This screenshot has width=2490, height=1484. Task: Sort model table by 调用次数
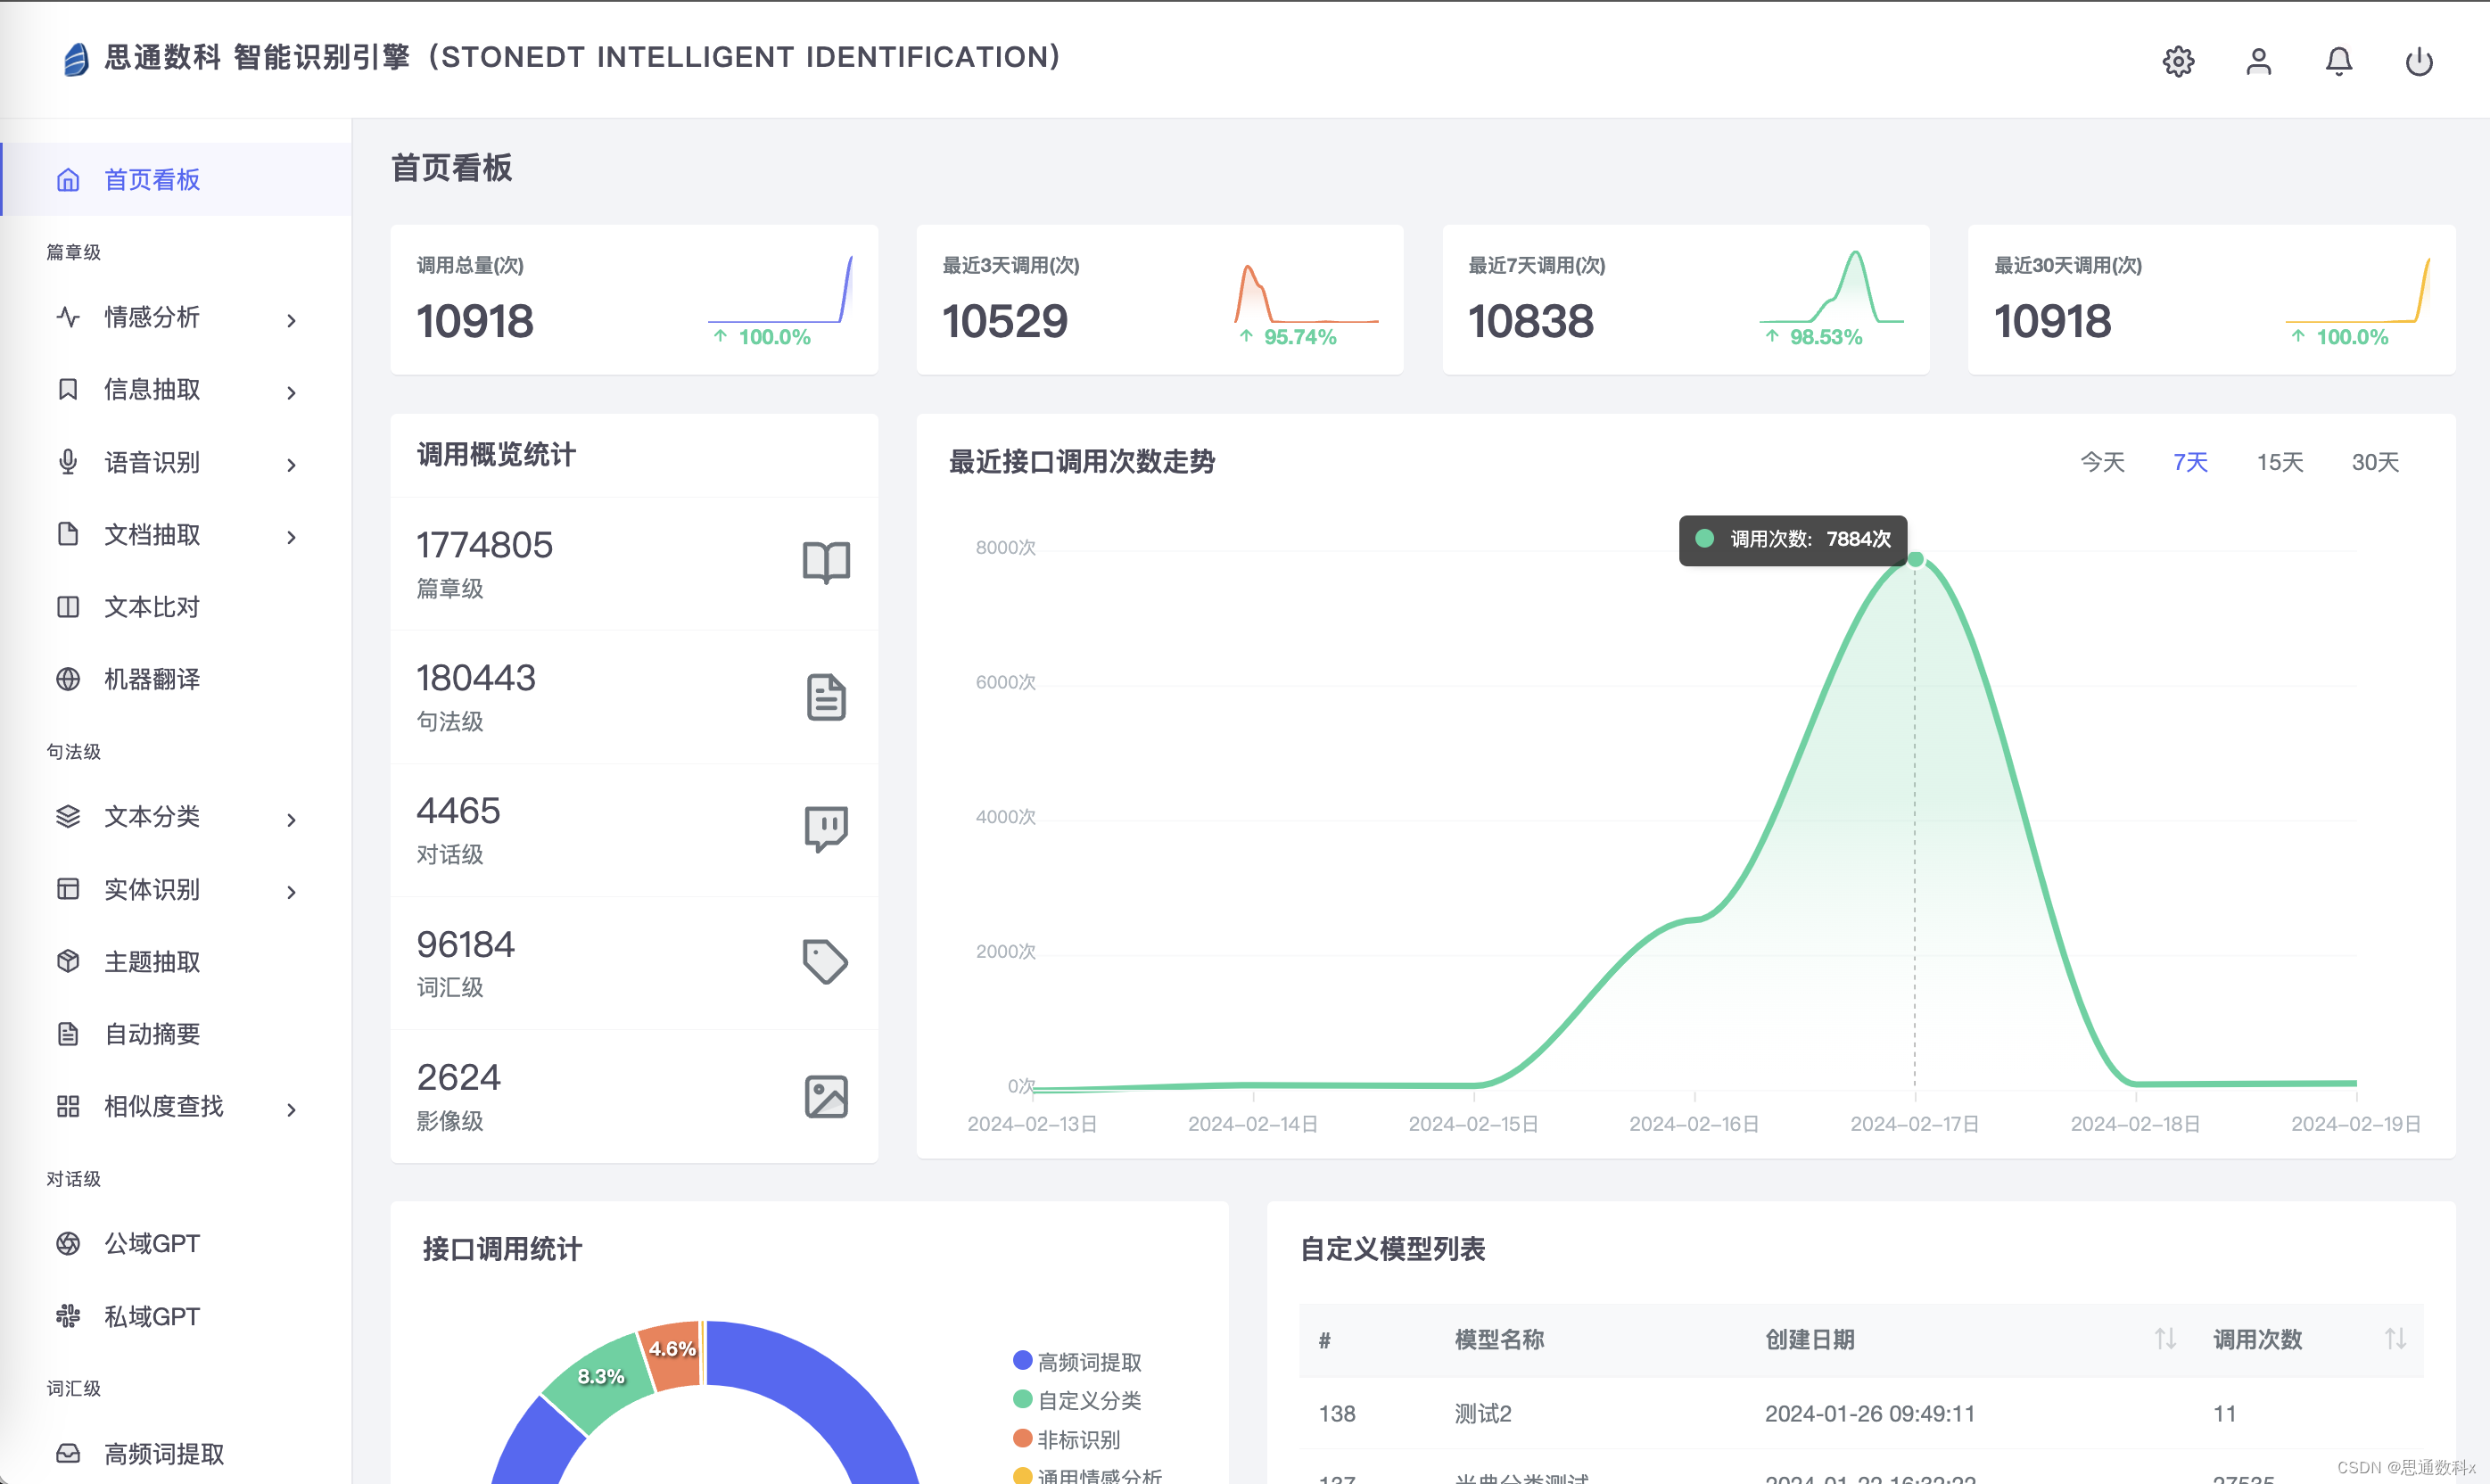[x=2395, y=1339]
